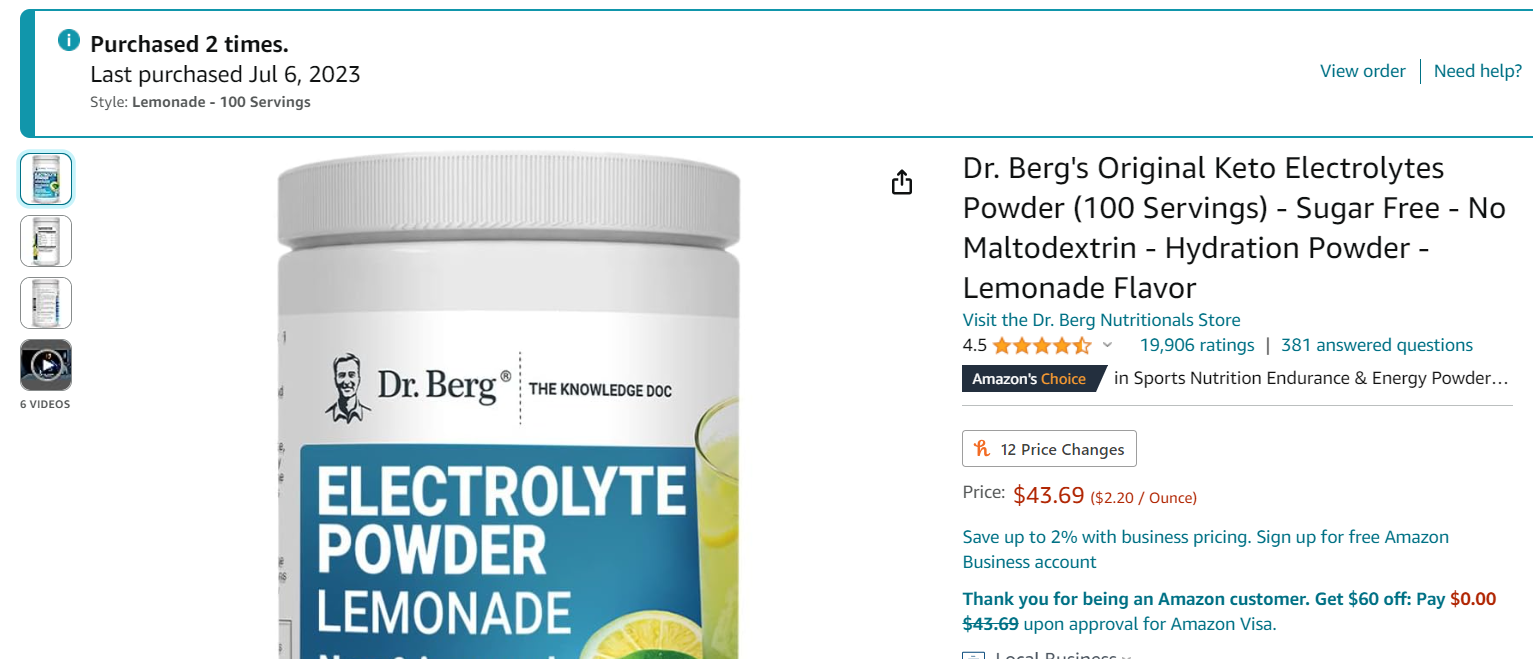Click the 4.5 star rating stars
The width and height of the screenshot is (1533, 659).
pos(1040,344)
